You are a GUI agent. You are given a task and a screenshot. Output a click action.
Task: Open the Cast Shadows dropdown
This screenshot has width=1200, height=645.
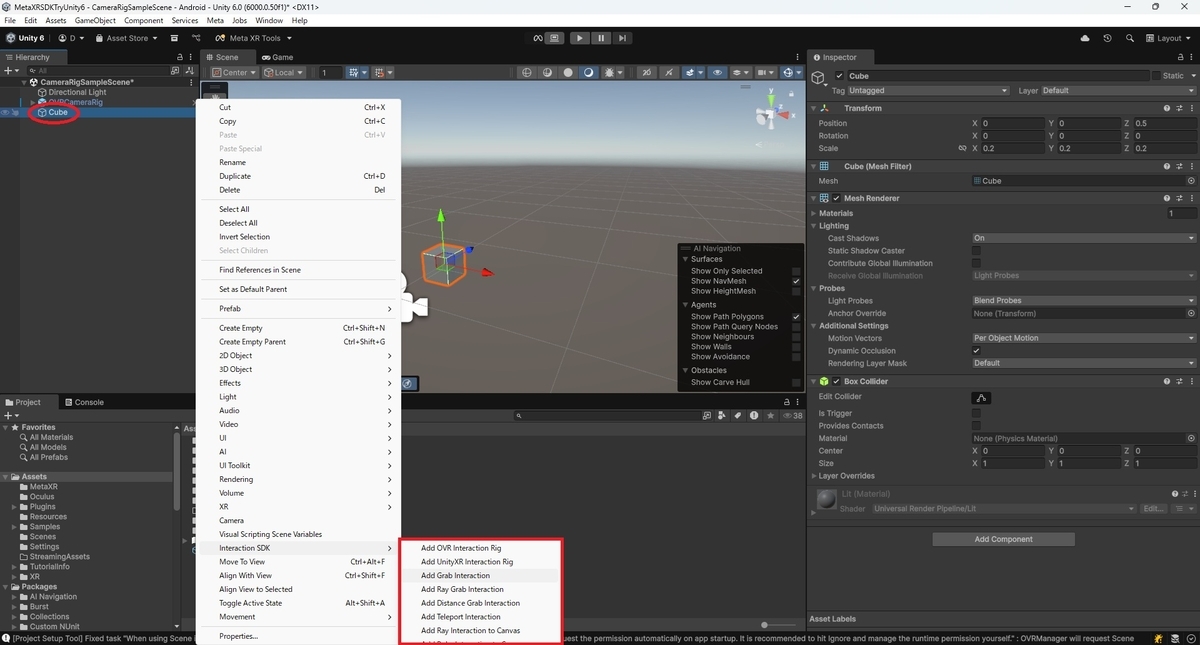[x=1084, y=238]
